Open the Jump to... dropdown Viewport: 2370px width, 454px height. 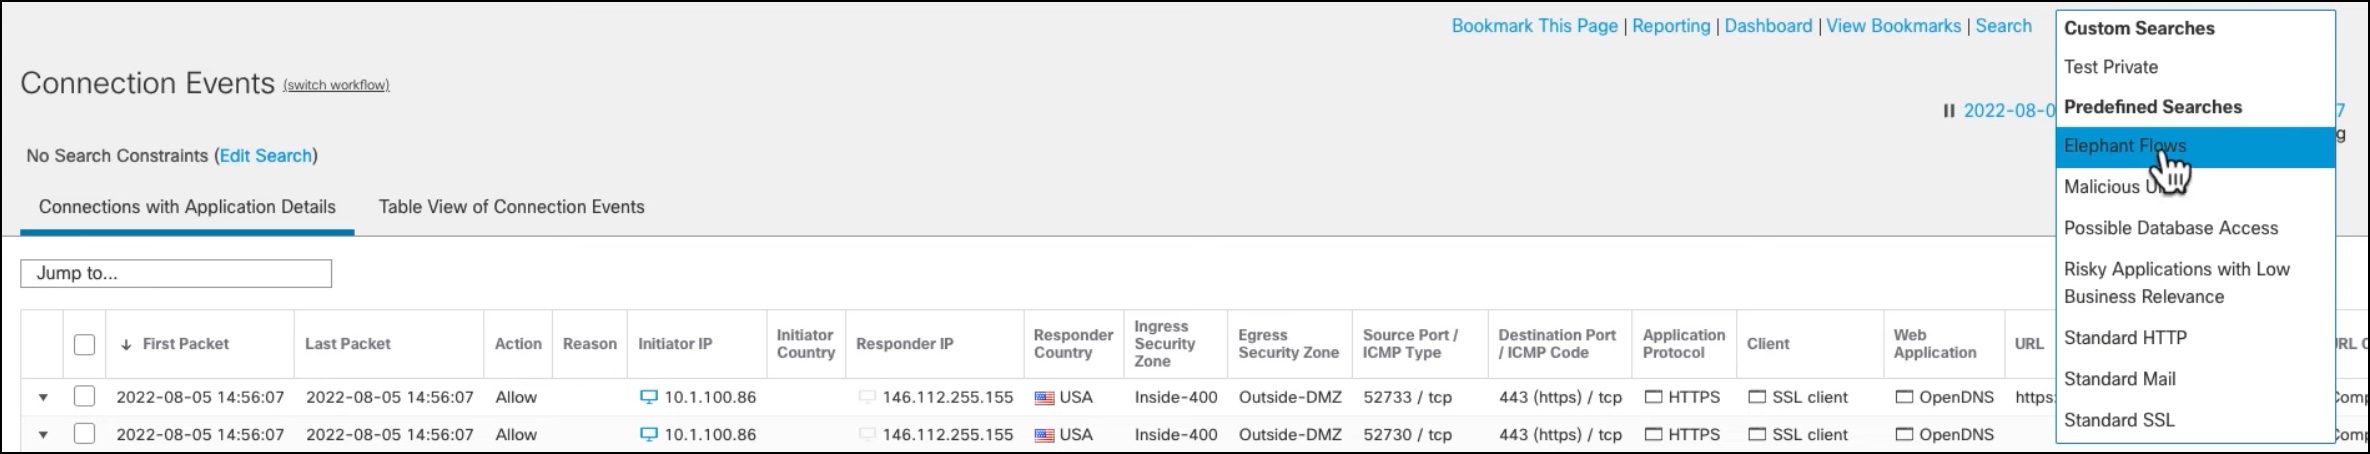tap(176, 273)
